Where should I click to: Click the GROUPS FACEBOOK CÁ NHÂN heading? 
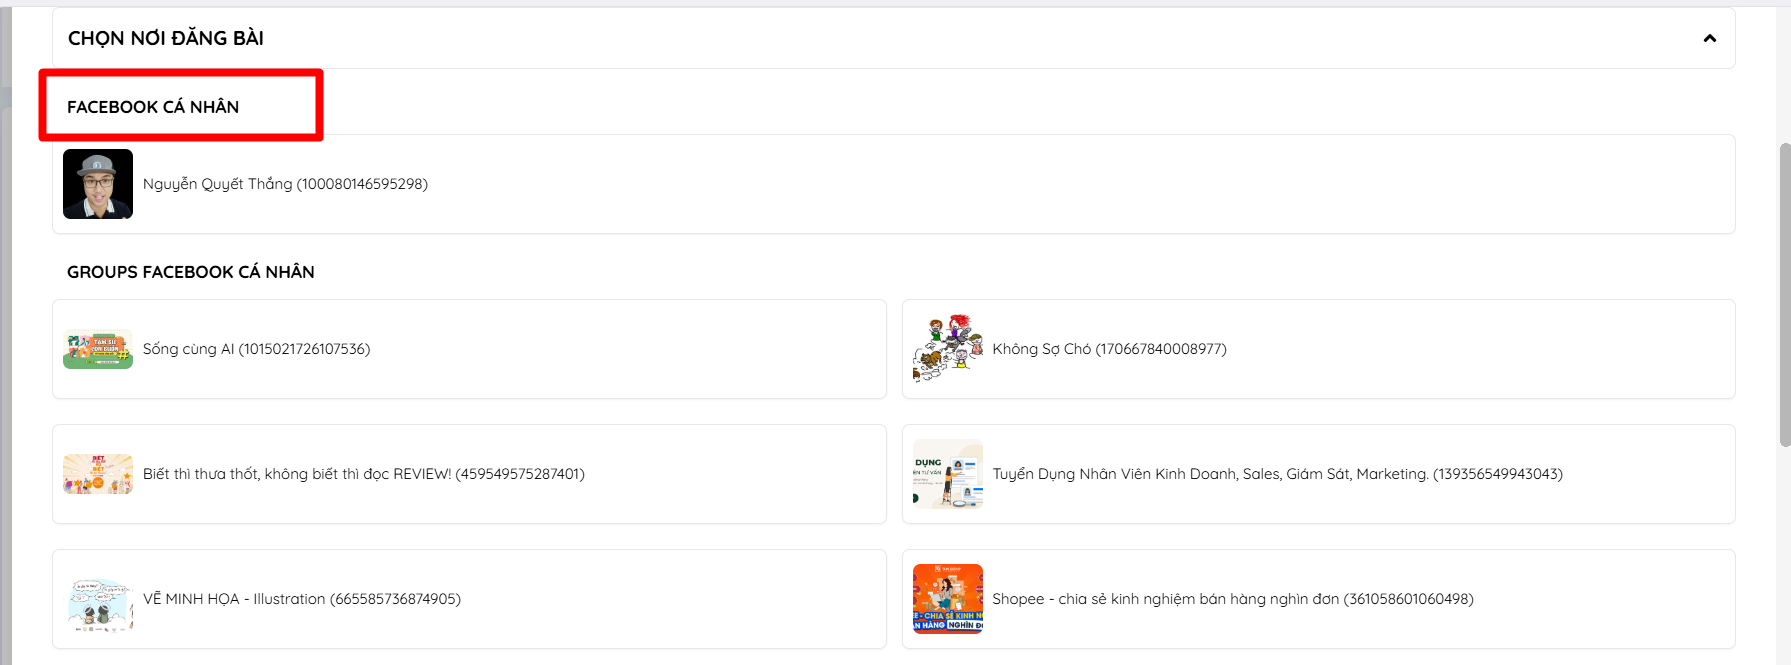tap(191, 272)
